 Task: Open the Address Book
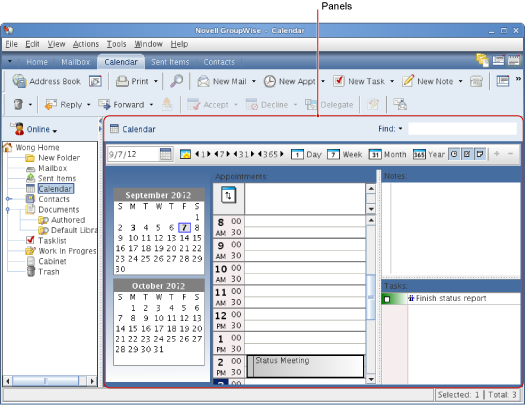[x=47, y=81]
